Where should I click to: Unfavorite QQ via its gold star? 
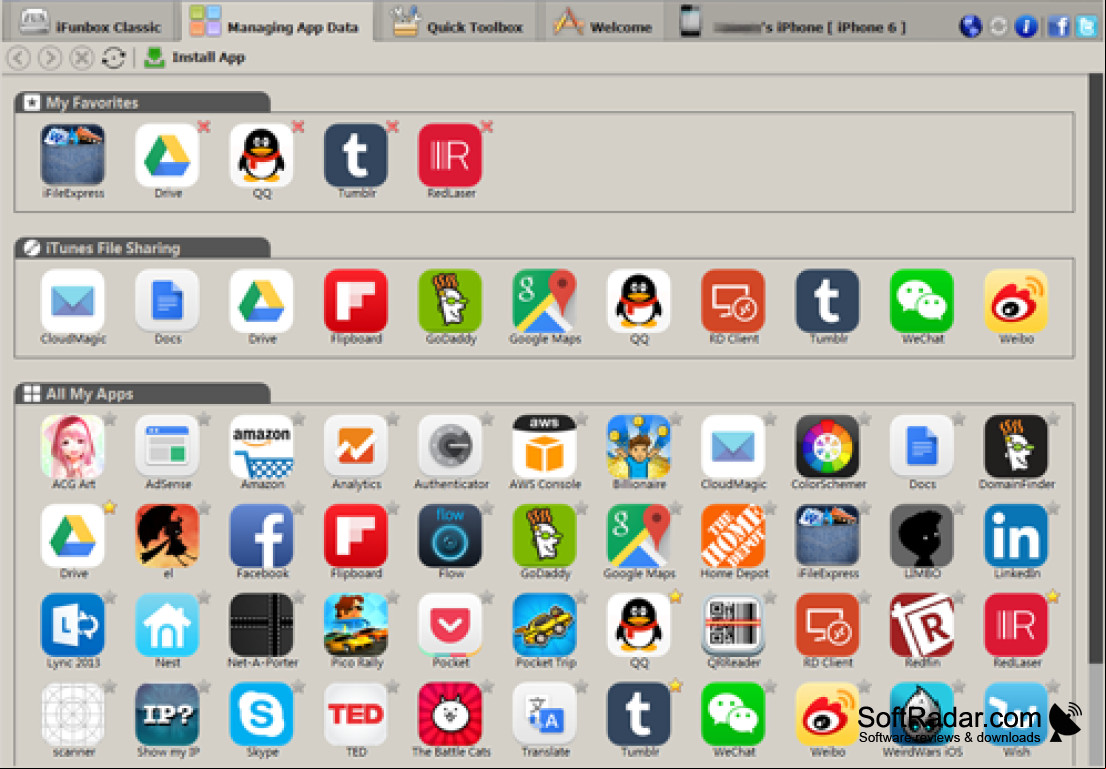tap(676, 598)
